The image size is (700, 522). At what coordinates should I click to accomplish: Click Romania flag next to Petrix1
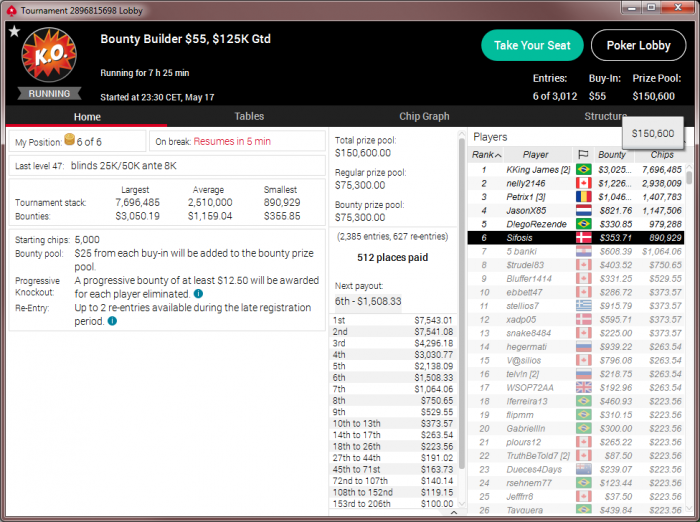click(583, 197)
